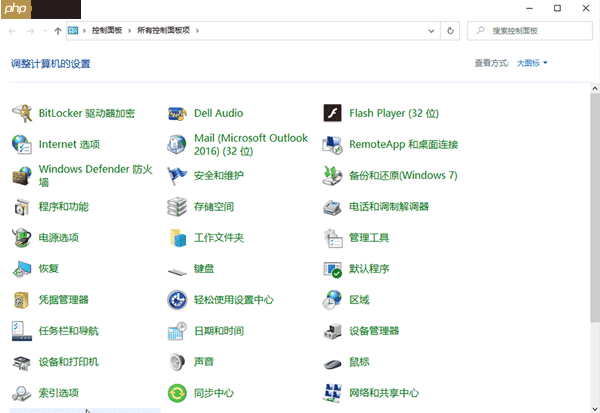Open BitLocker 驱动器加密 icon
This screenshot has height=413, width=600.
pos(22,113)
